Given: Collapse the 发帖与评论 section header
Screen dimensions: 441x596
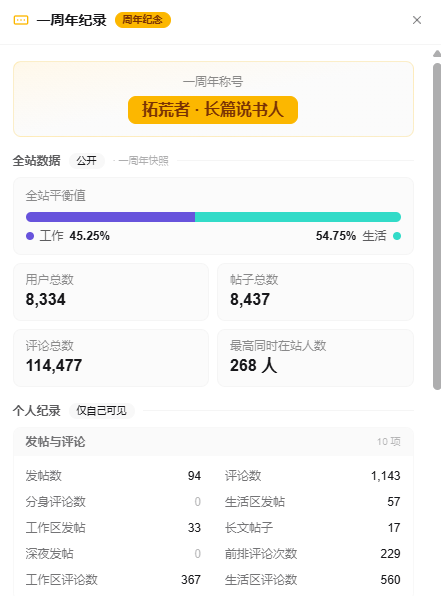Looking at the screenshot, I should [x=213, y=442].
